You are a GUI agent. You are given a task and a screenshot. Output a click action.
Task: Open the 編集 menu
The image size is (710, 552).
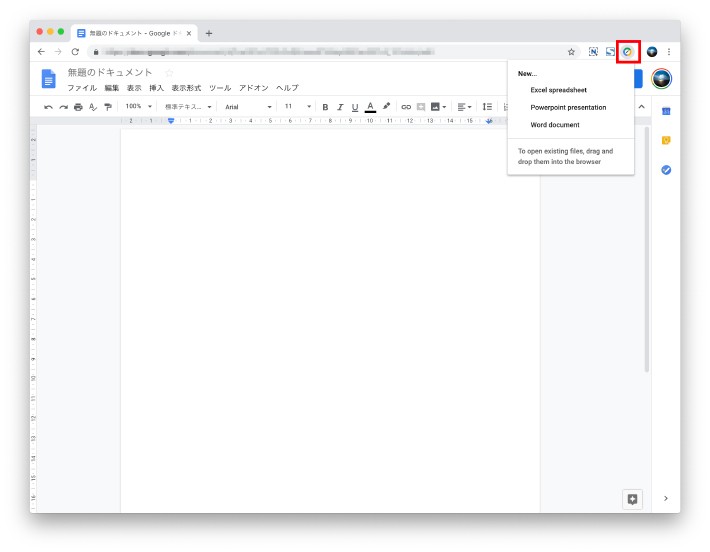point(111,88)
